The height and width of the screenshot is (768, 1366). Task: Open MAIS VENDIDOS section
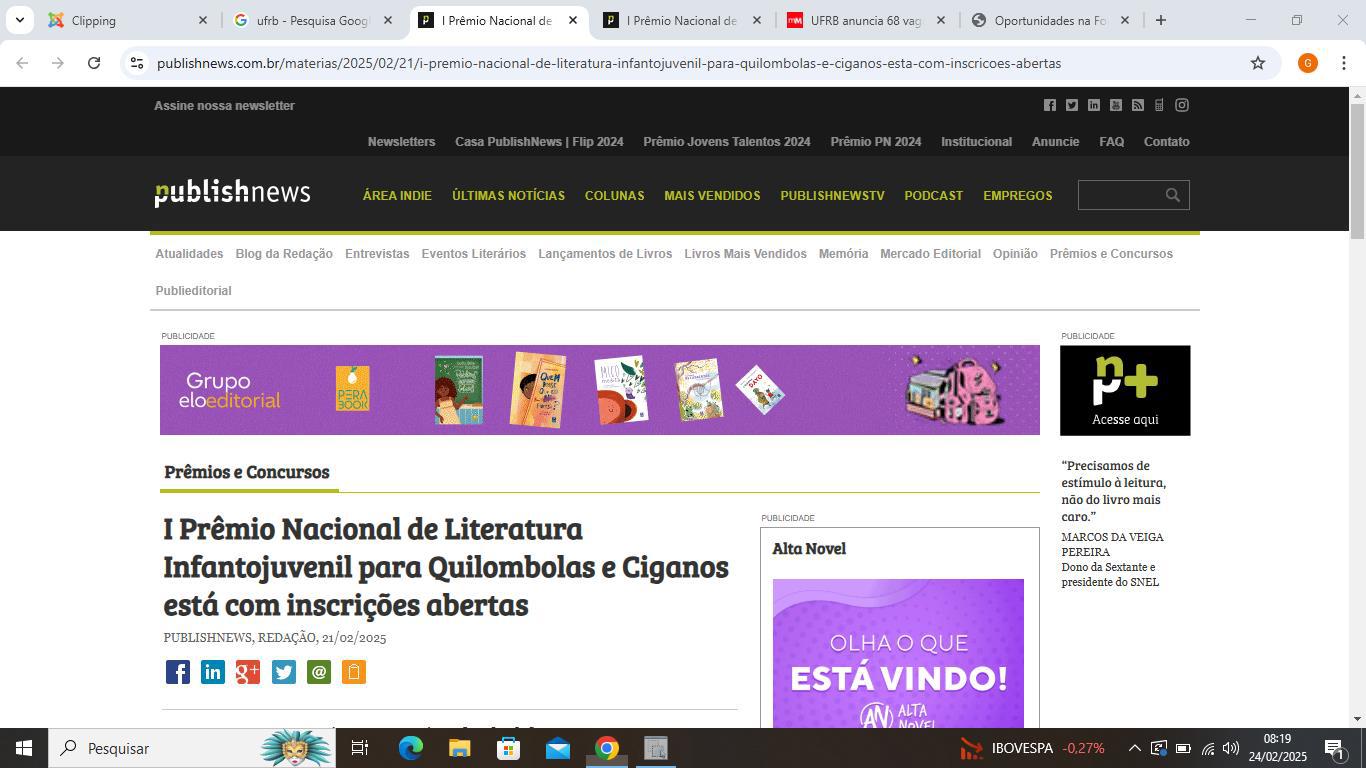pyautogui.click(x=712, y=196)
